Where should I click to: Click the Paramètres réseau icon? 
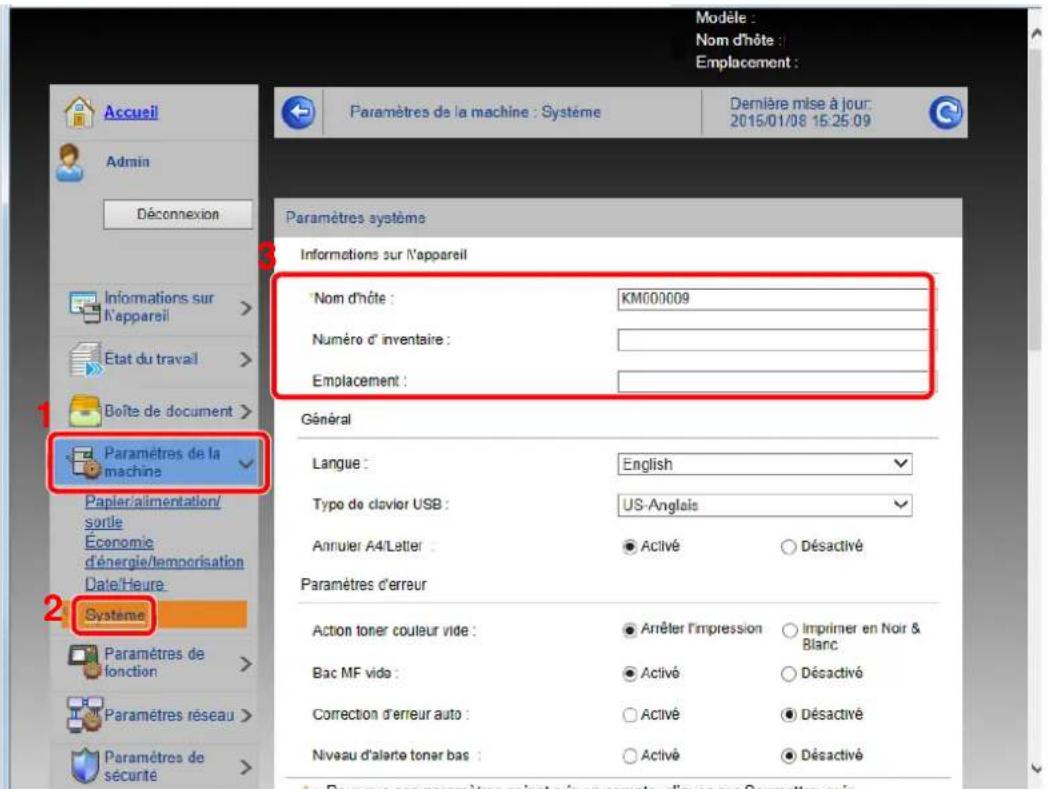[85, 714]
